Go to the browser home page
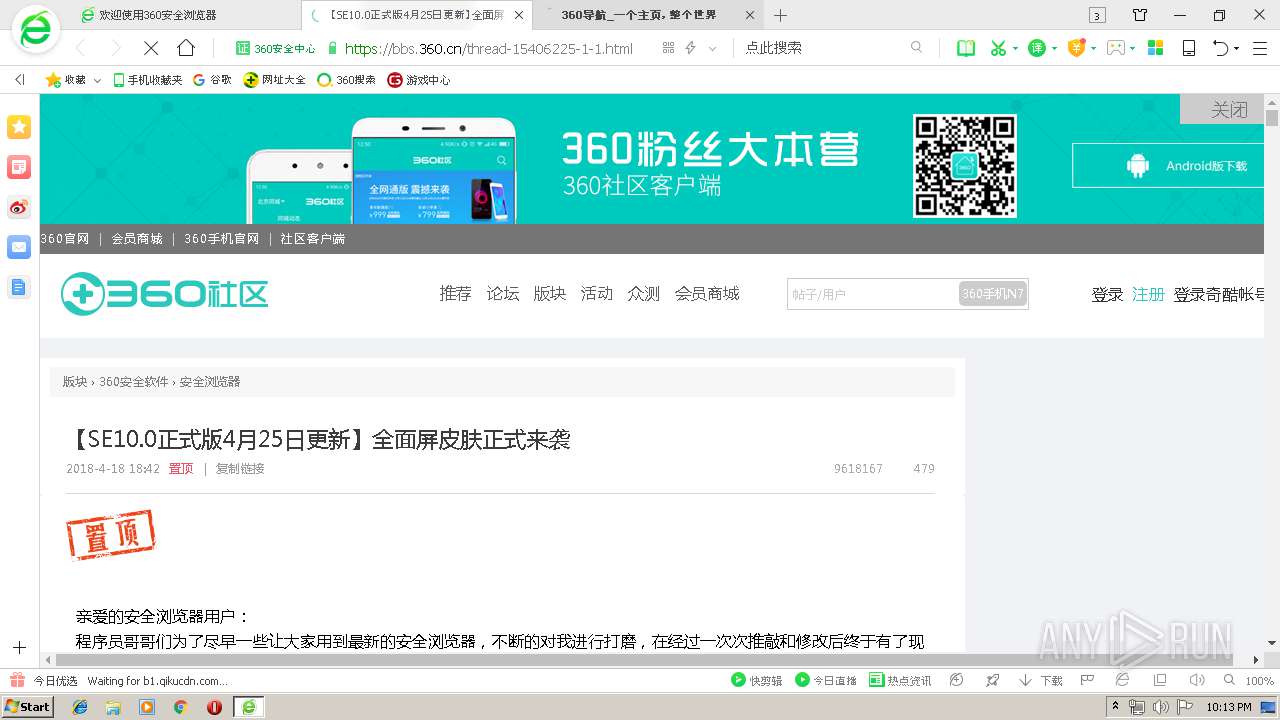 click(186, 48)
